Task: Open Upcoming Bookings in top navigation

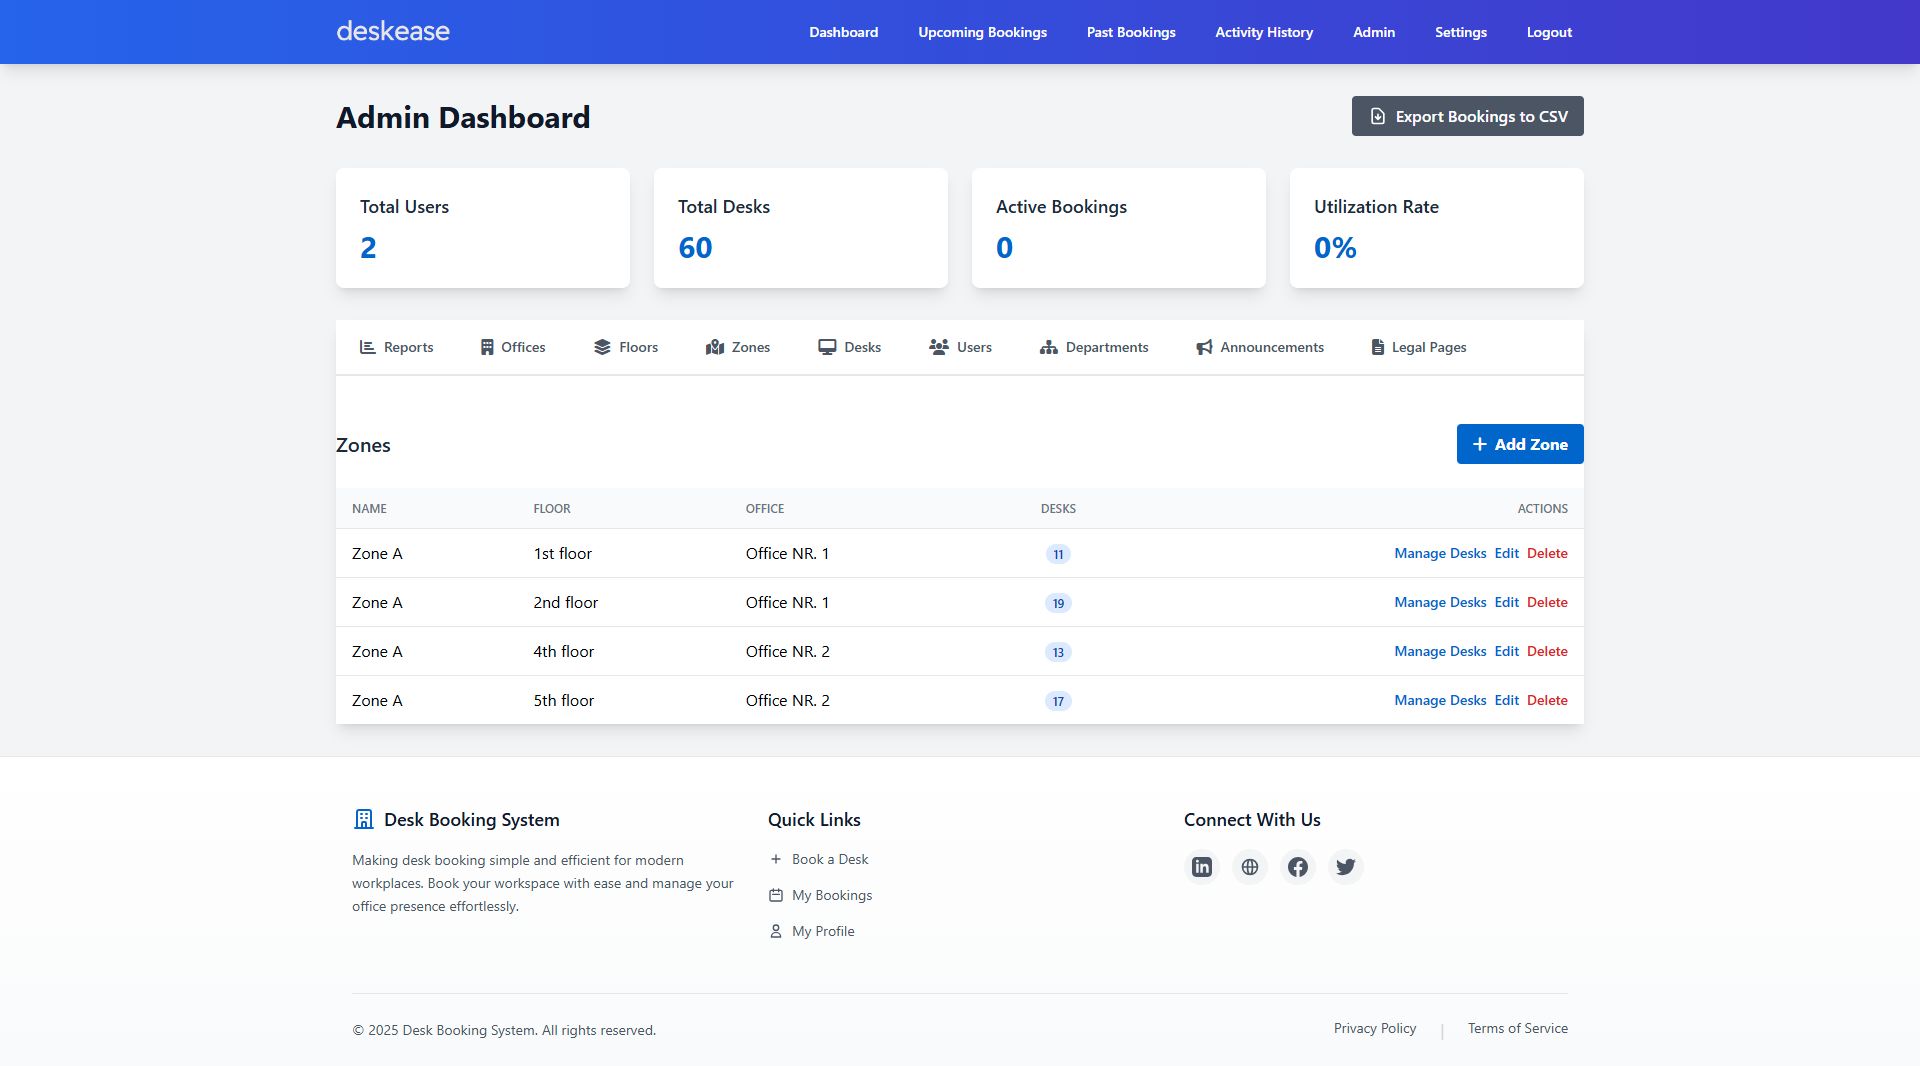Action: 982,32
